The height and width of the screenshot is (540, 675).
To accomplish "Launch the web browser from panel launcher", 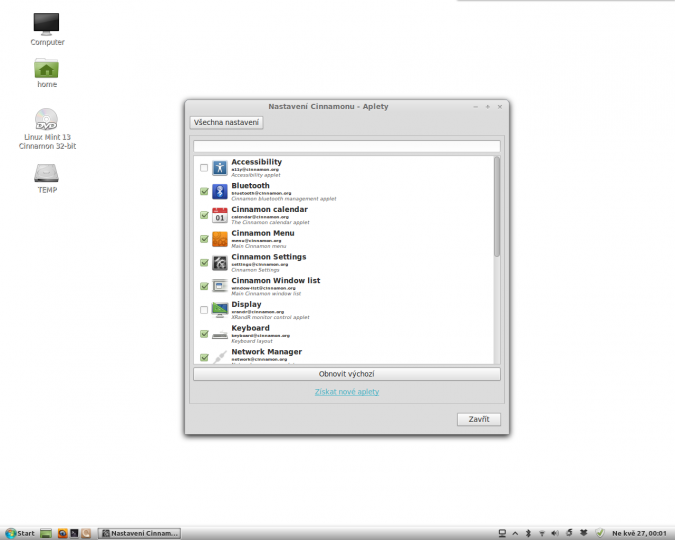I will click(x=62, y=534).
